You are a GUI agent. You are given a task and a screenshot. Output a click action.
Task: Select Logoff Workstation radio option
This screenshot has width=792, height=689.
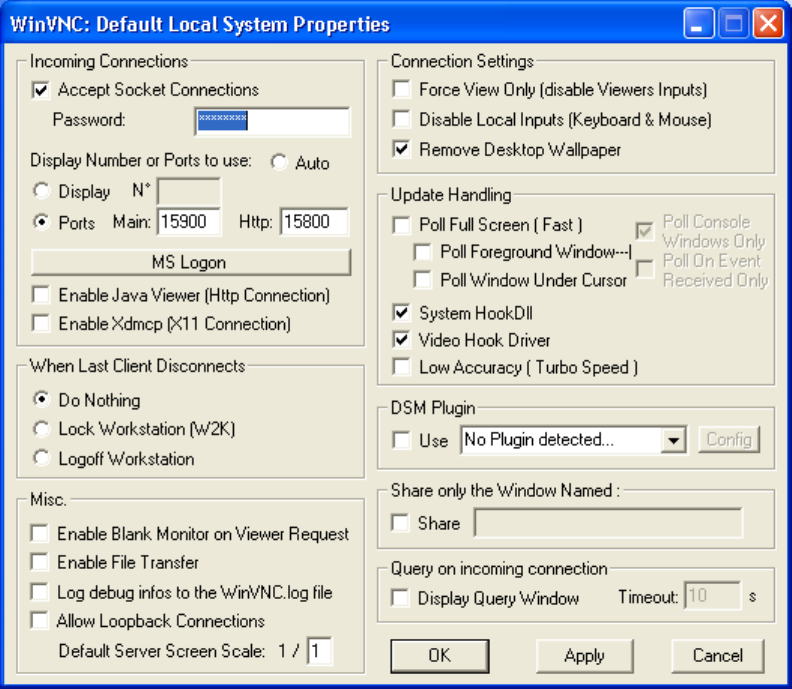(41, 458)
